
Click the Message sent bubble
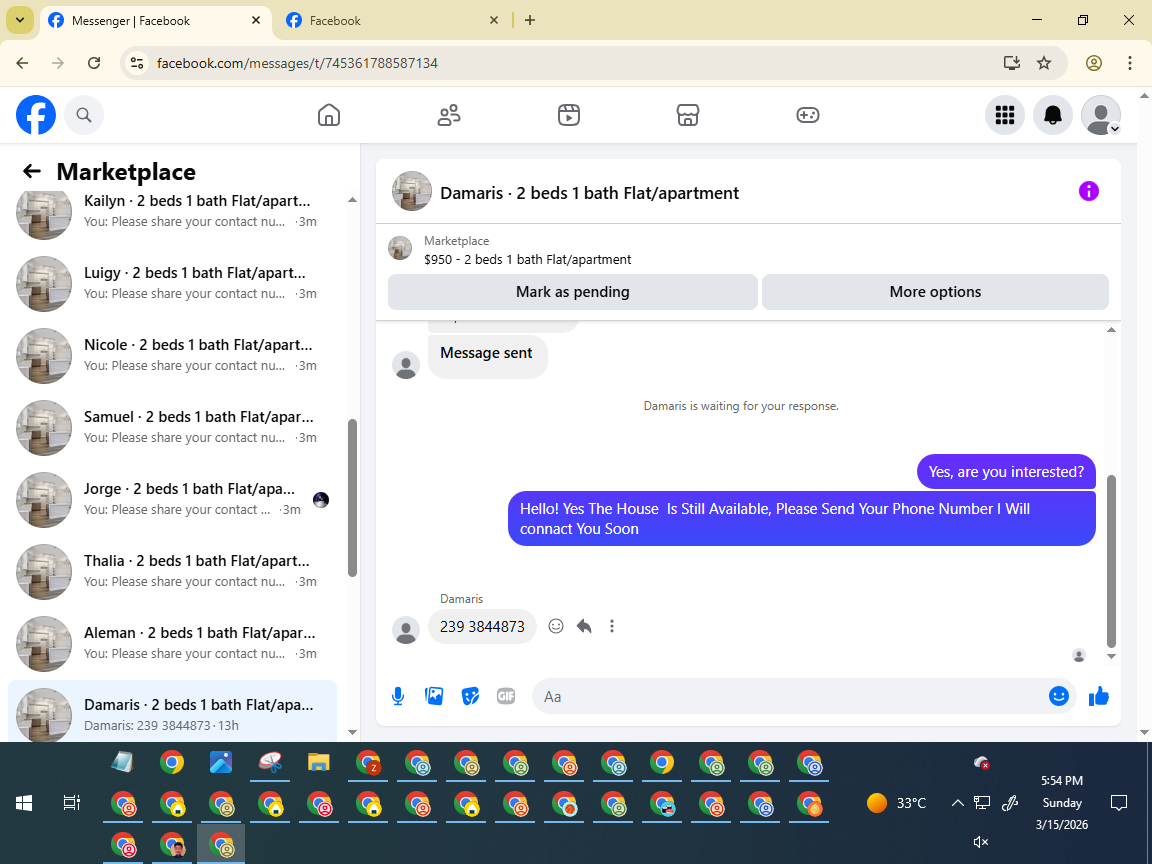487,357
